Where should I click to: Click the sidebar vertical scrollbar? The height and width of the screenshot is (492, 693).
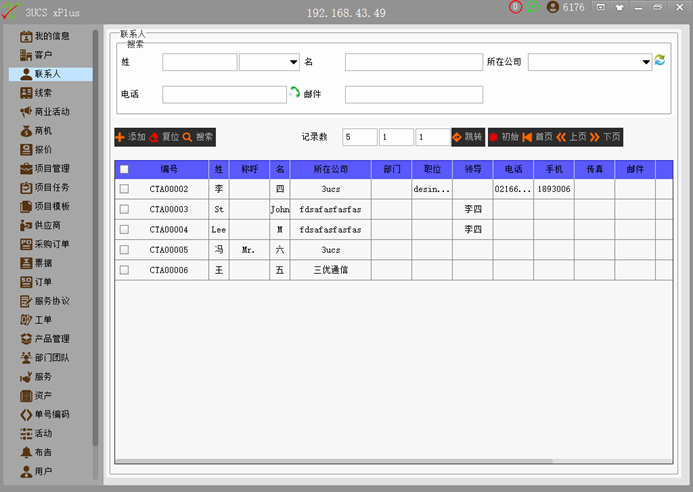click(x=95, y=238)
